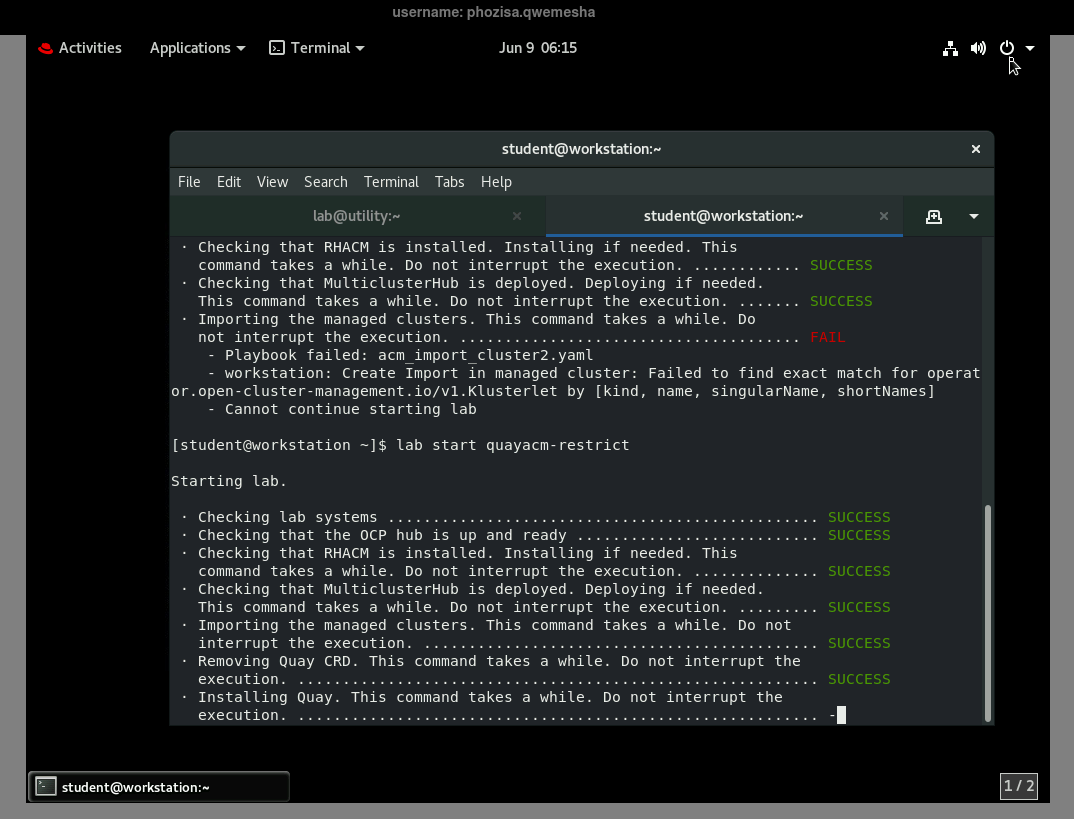Click the volume speaker icon
The height and width of the screenshot is (819, 1074).
pos(978,48)
